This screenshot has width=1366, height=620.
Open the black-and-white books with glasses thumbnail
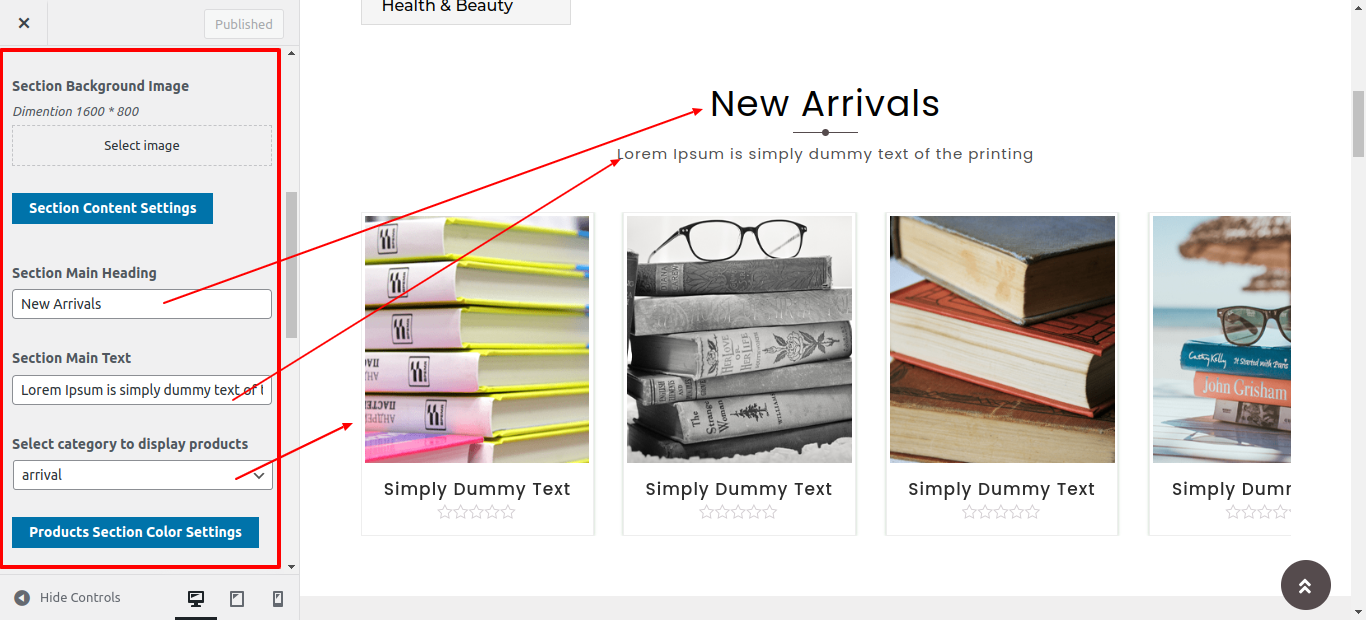(x=739, y=339)
